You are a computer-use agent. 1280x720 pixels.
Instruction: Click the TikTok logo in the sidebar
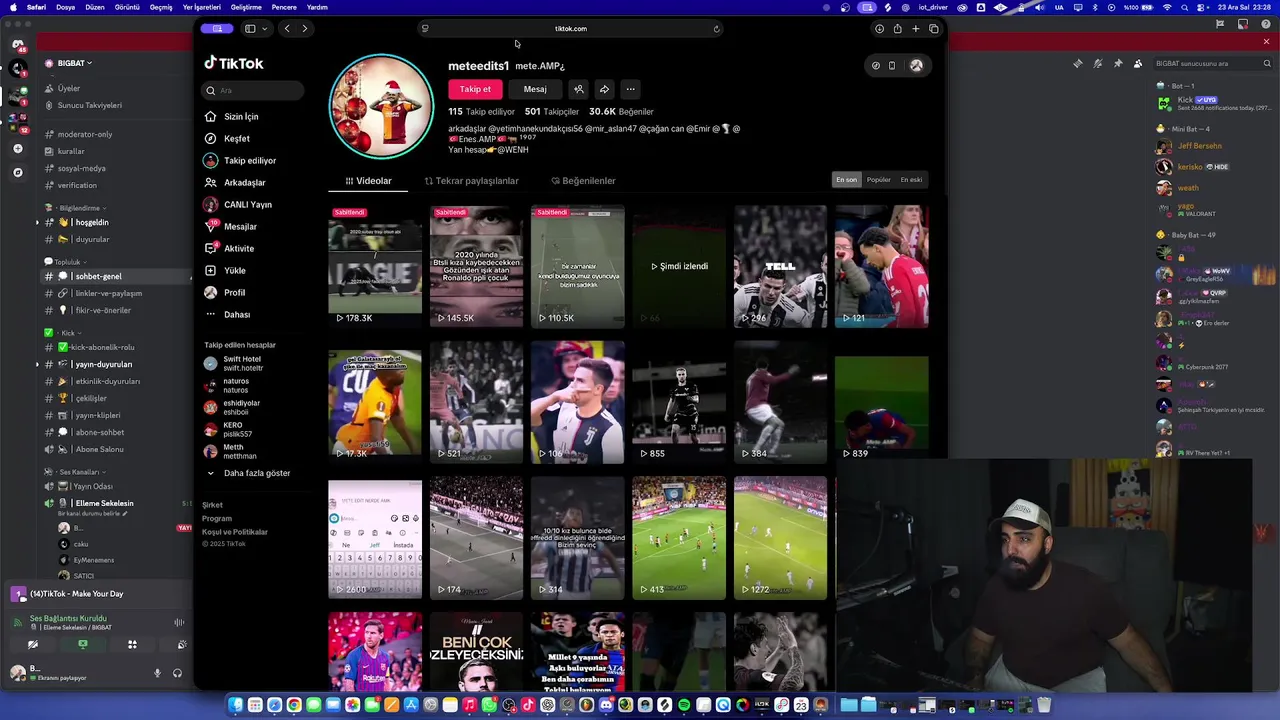pyautogui.click(x=234, y=63)
